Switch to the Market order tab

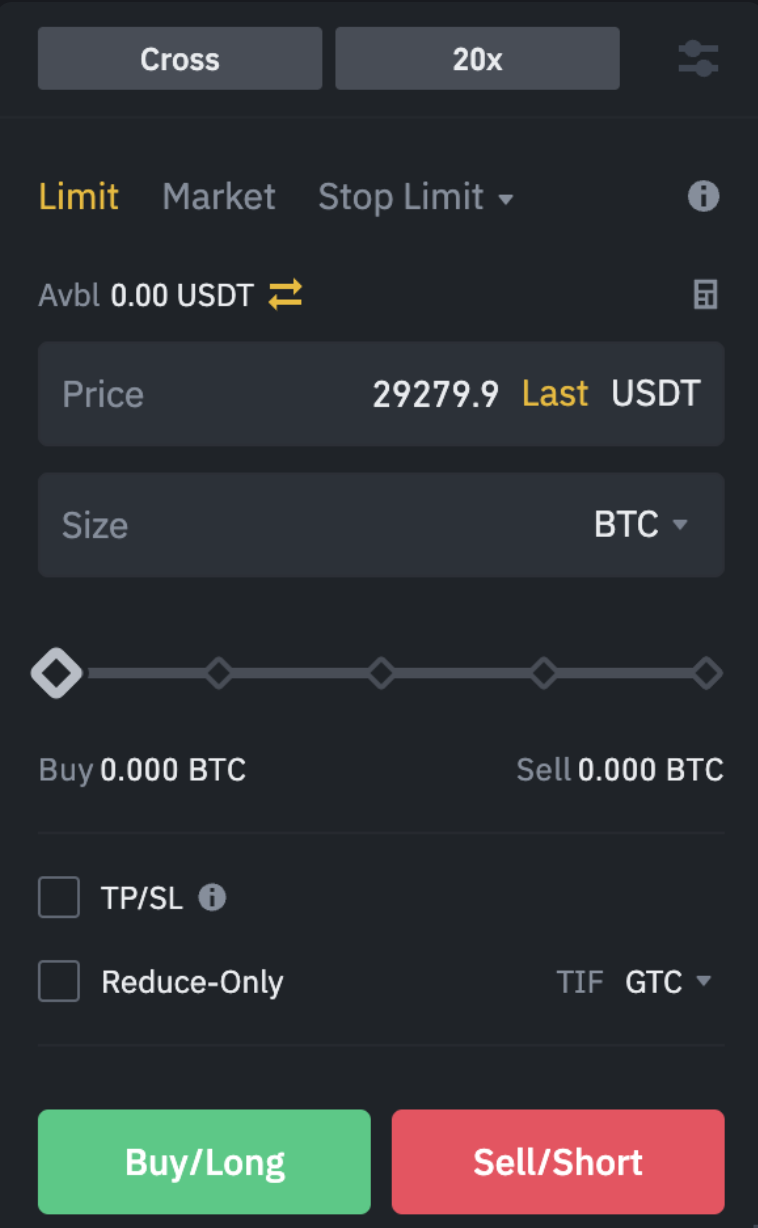pyautogui.click(x=218, y=197)
